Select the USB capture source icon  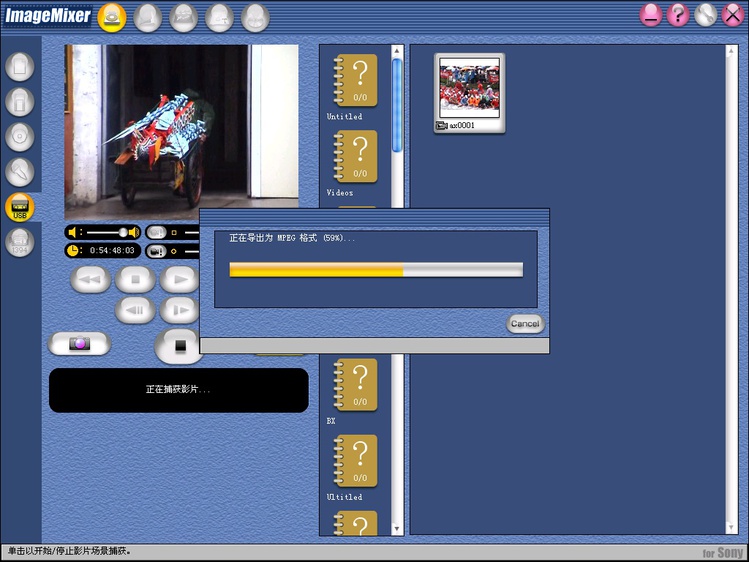(20, 207)
